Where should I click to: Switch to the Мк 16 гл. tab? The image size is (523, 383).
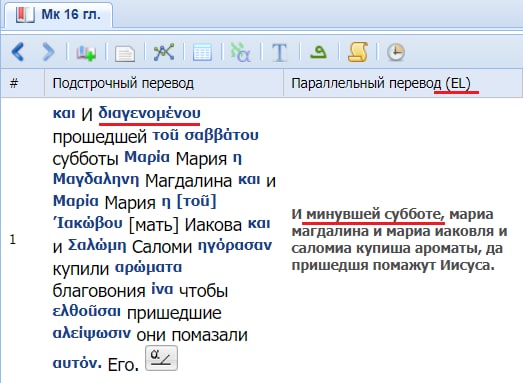click(x=59, y=15)
